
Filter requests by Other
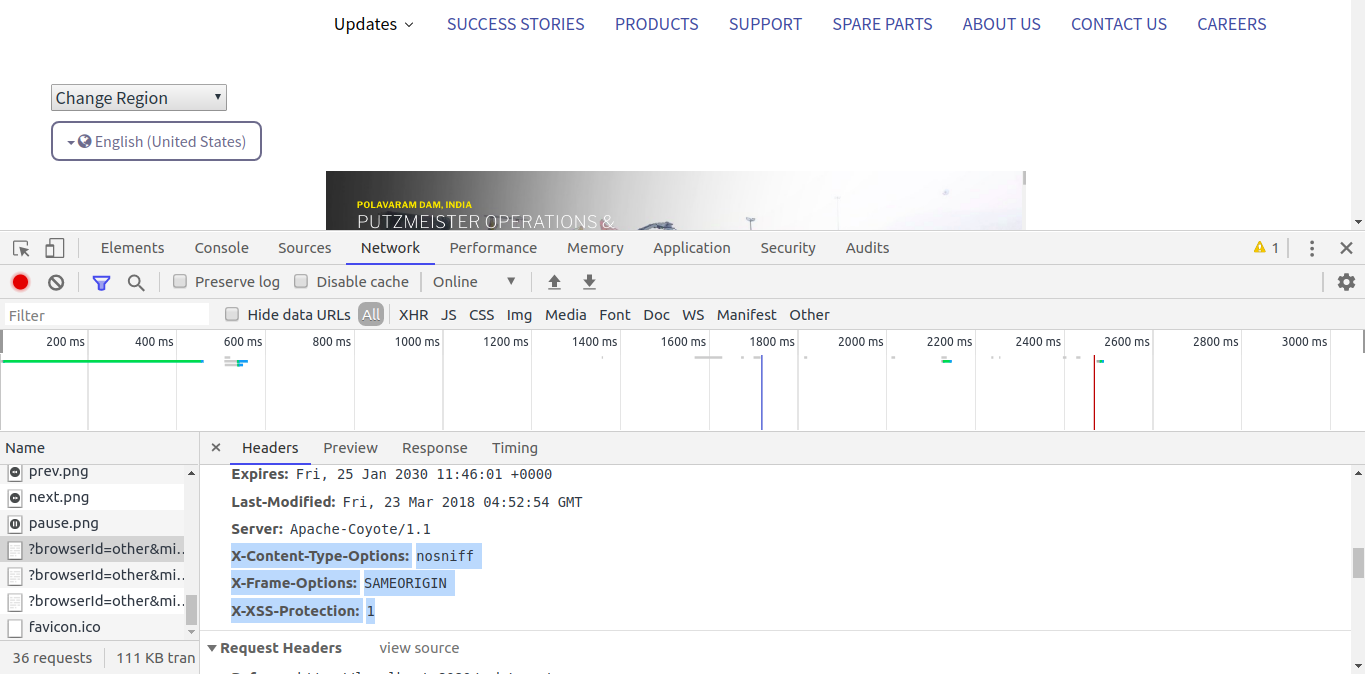pyautogui.click(x=809, y=314)
